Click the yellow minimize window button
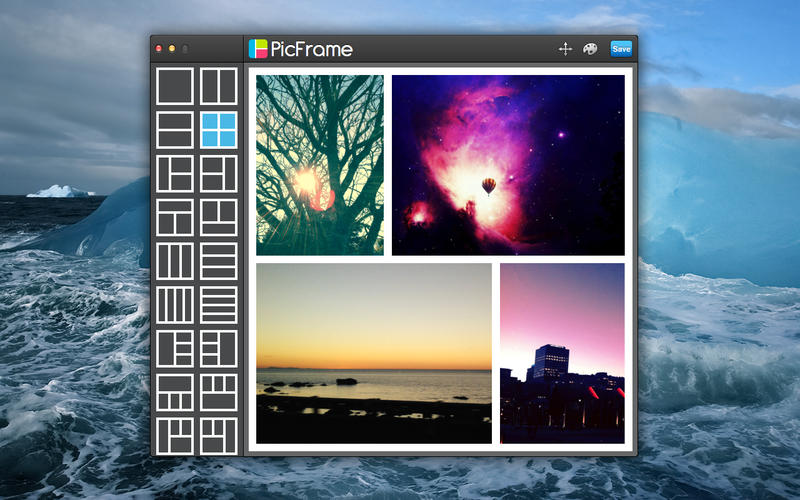The height and width of the screenshot is (500, 800). coord(171,49)
